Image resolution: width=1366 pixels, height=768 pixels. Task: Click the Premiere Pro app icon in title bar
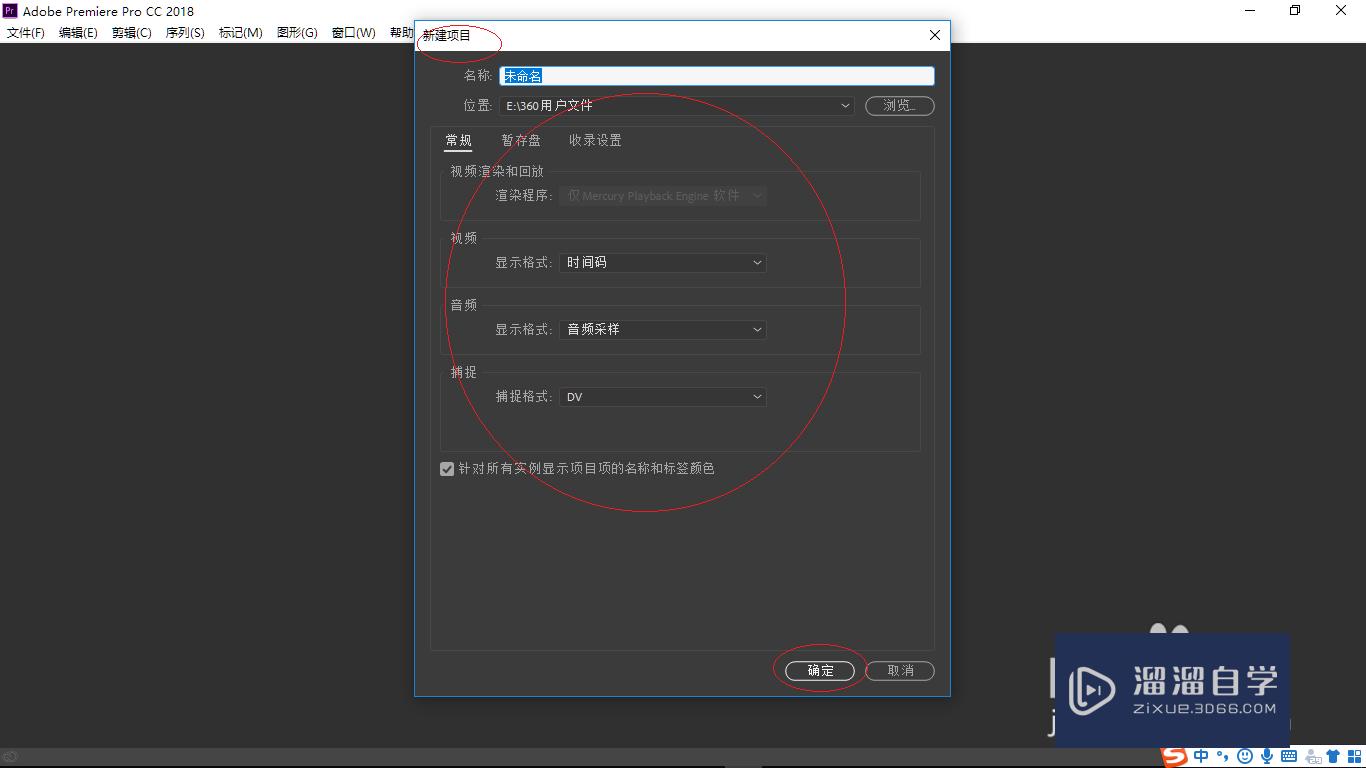(x=10, y=11)
